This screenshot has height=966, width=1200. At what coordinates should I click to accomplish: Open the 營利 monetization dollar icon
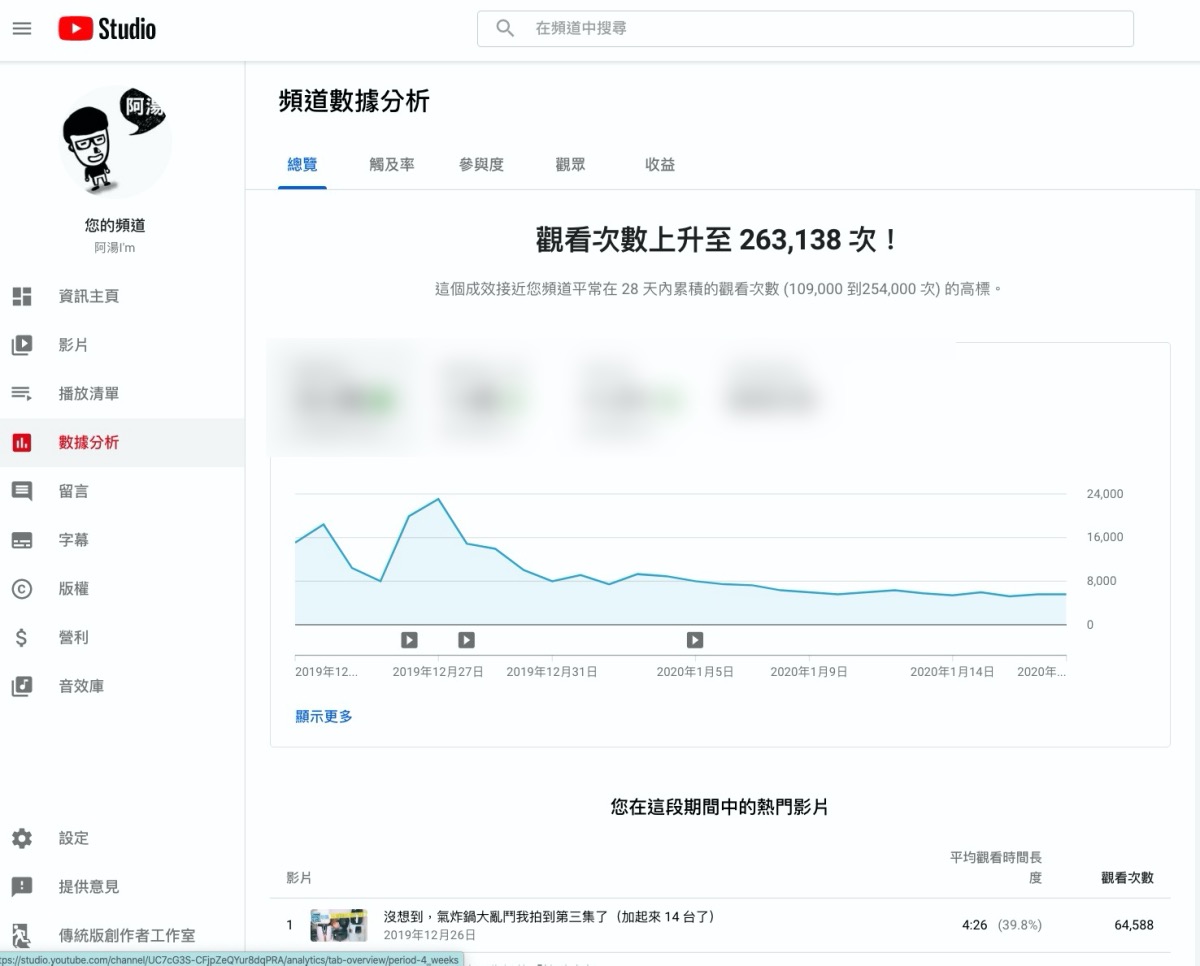[x=22, y=638]
